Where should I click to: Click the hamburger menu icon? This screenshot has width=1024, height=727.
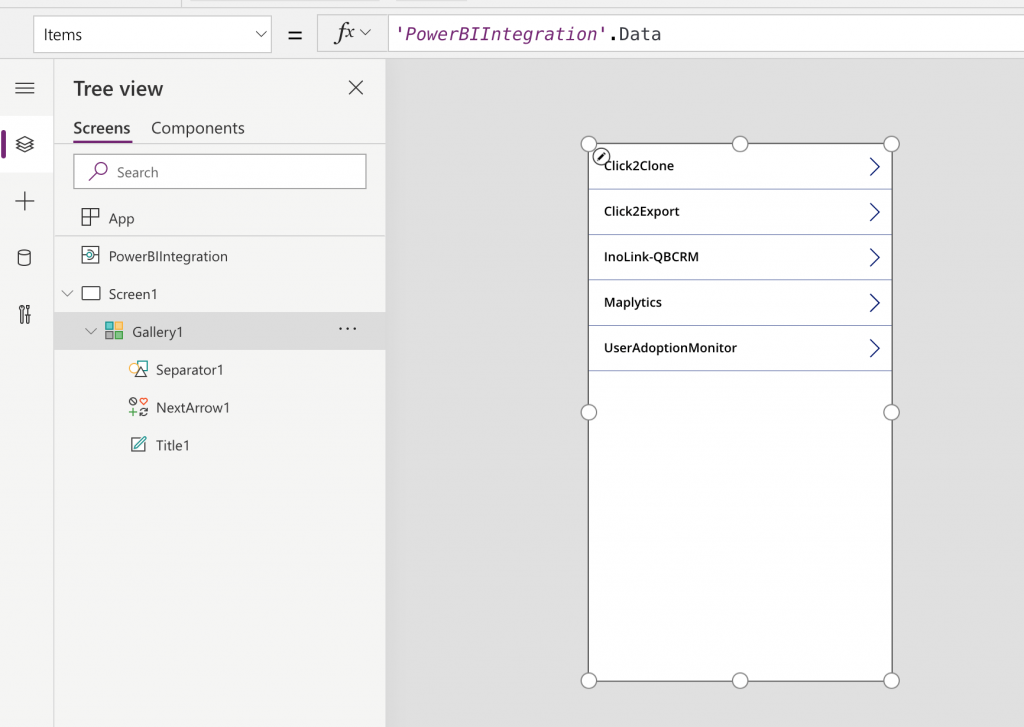point(25,88)
